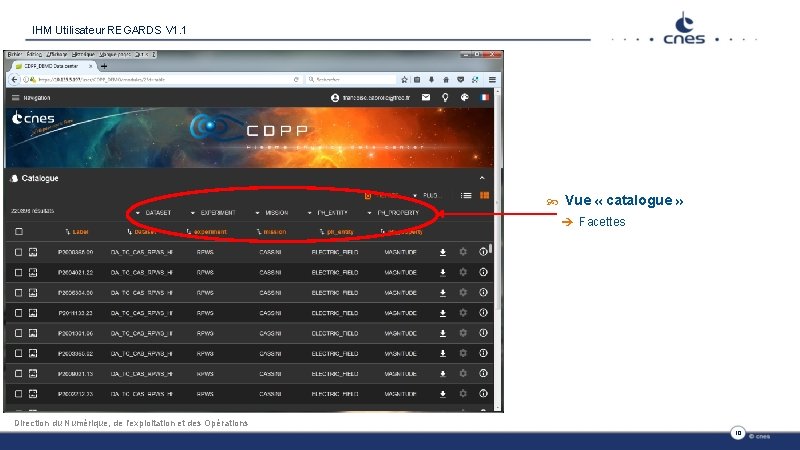The image size is (800, 450).
Task: Expand the PH_PROPERTY facet dropdown
Action: point(393,213)
